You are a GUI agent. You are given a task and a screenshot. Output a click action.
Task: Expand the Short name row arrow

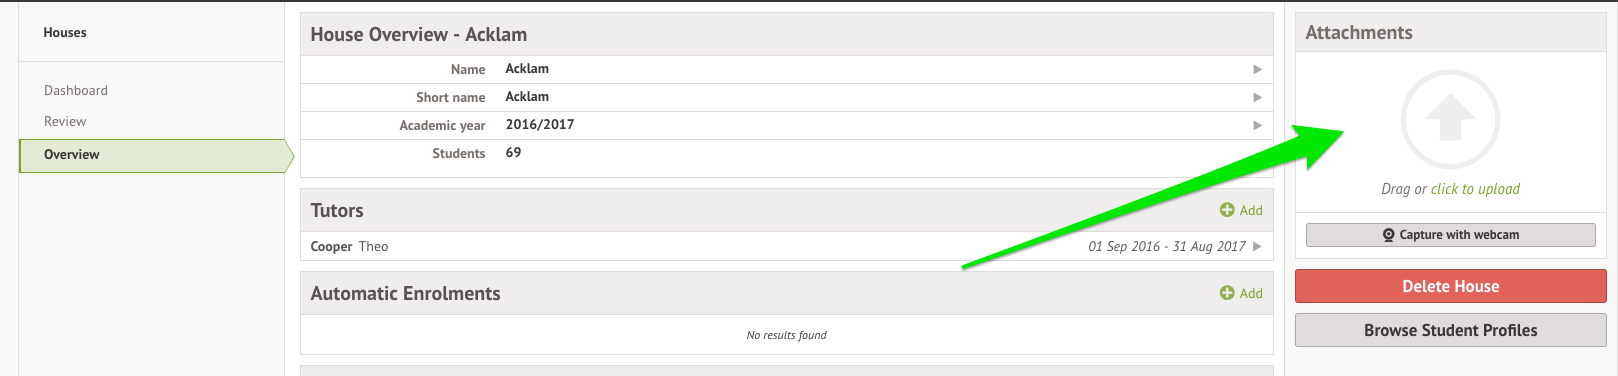pos(1257,97)
